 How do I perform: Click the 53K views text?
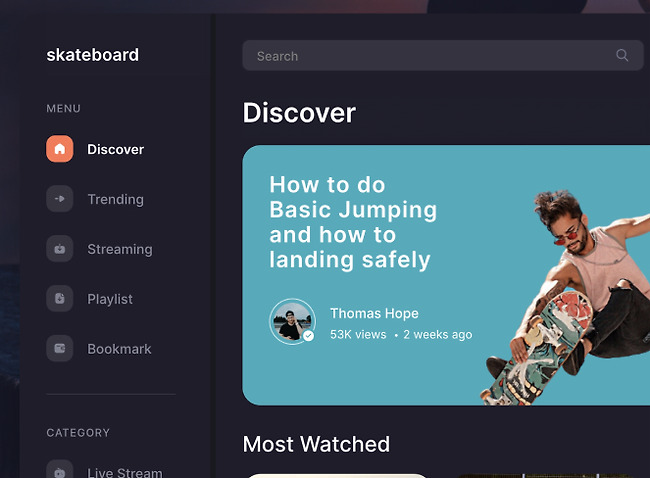pyautogui.click(x=358, y=335)
